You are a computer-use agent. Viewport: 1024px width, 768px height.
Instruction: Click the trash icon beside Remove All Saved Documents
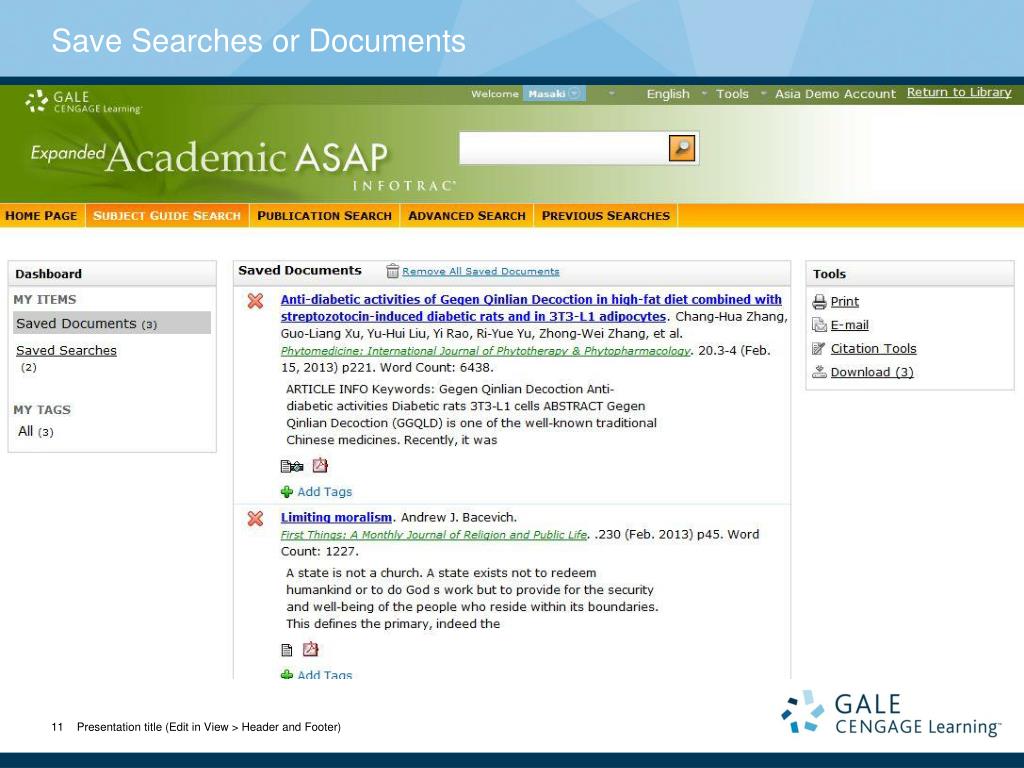392,270
